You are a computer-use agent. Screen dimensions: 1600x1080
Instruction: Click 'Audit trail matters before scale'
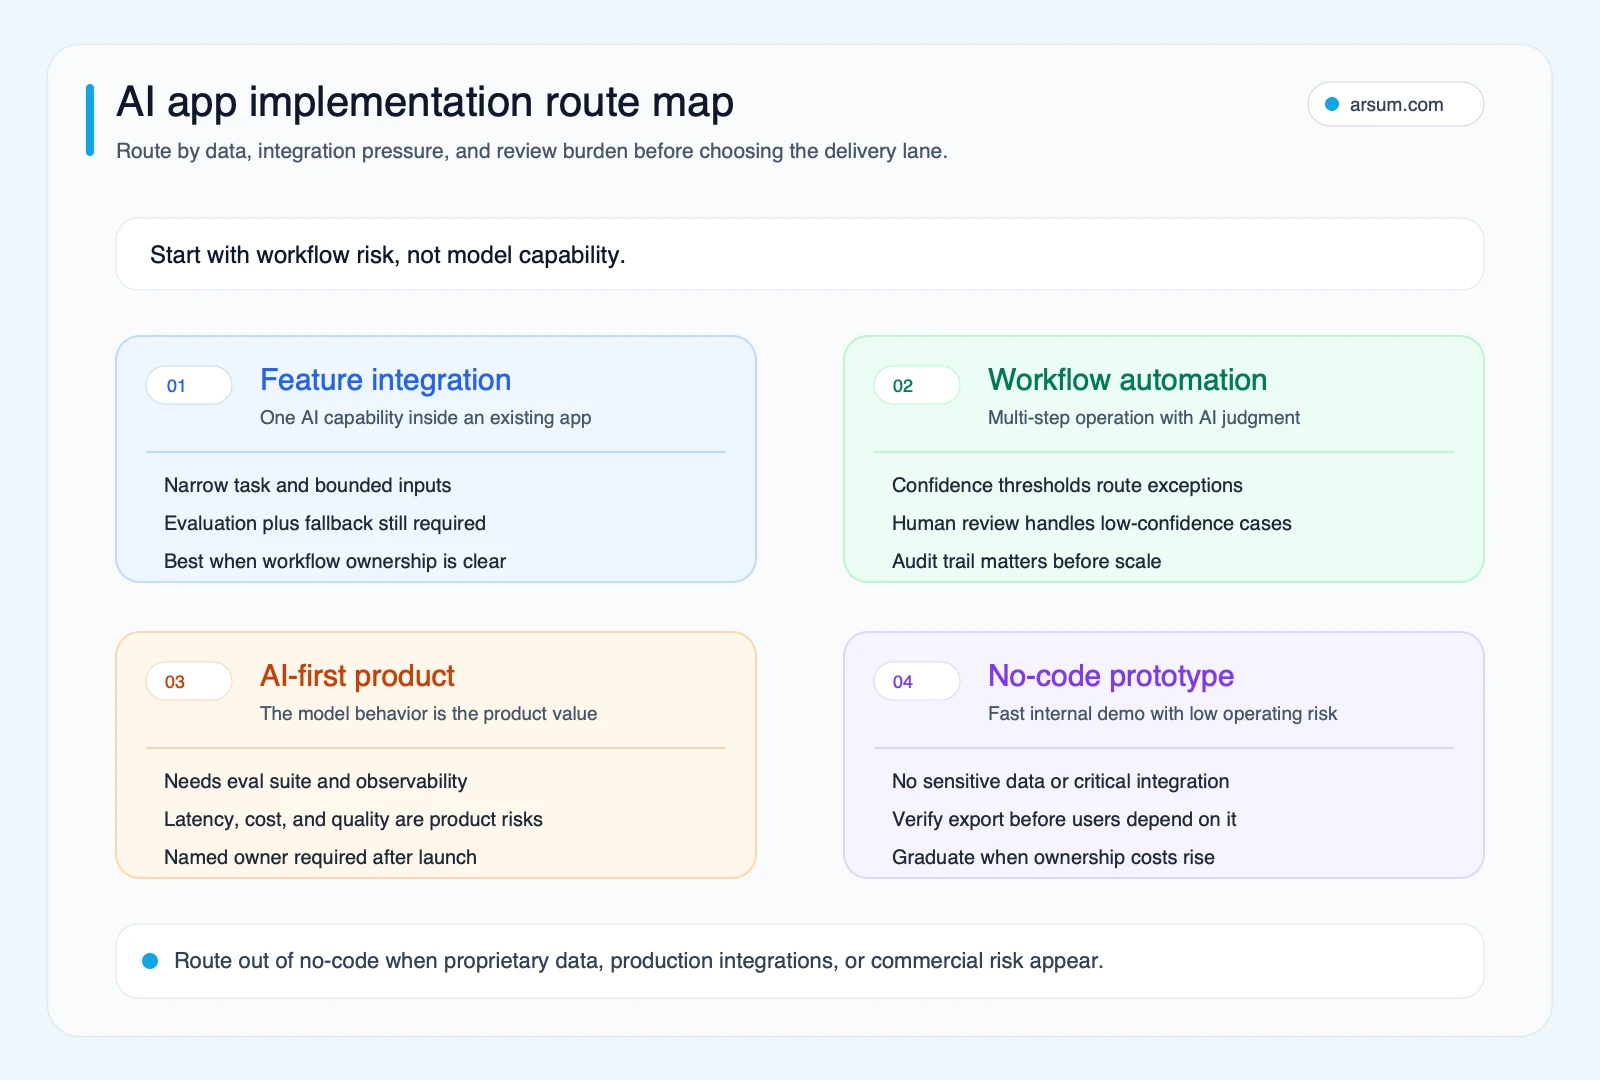tap(1027, 561)
